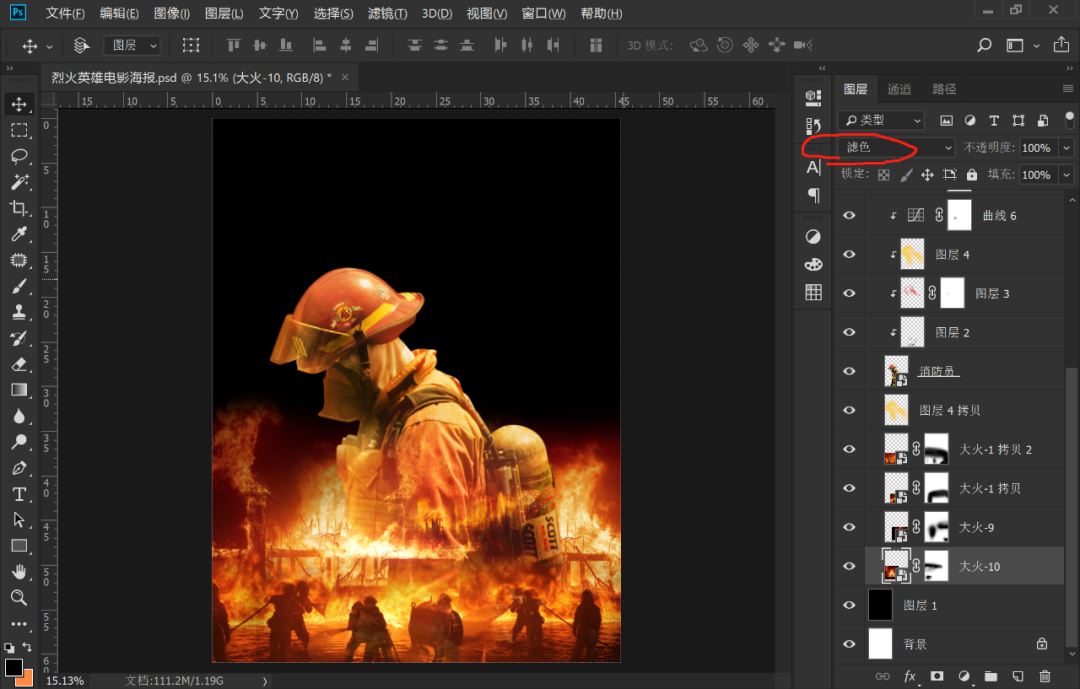This screenshot has width=1080, height=689.
Task: Select the Hand tool
Action: [x=19, y=572]
